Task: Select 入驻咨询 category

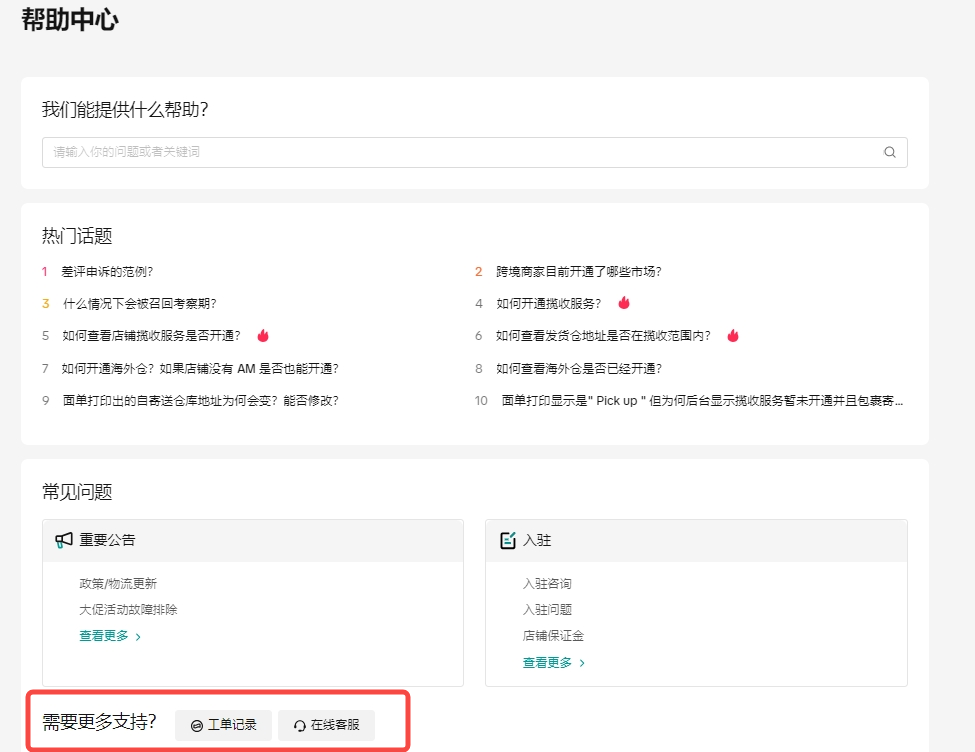Action: coord(547,584)
